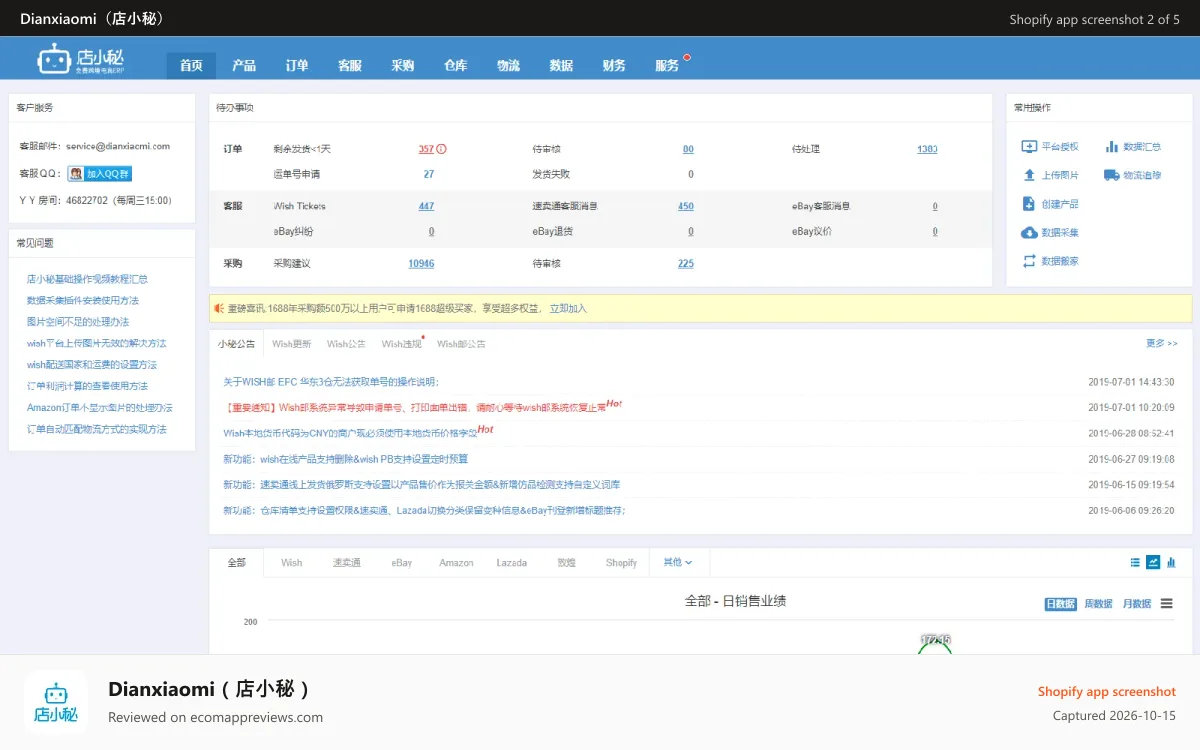Click the 平台授权 monitor icon
Screen dimensions: 1200x750
tap(1029, 147)
